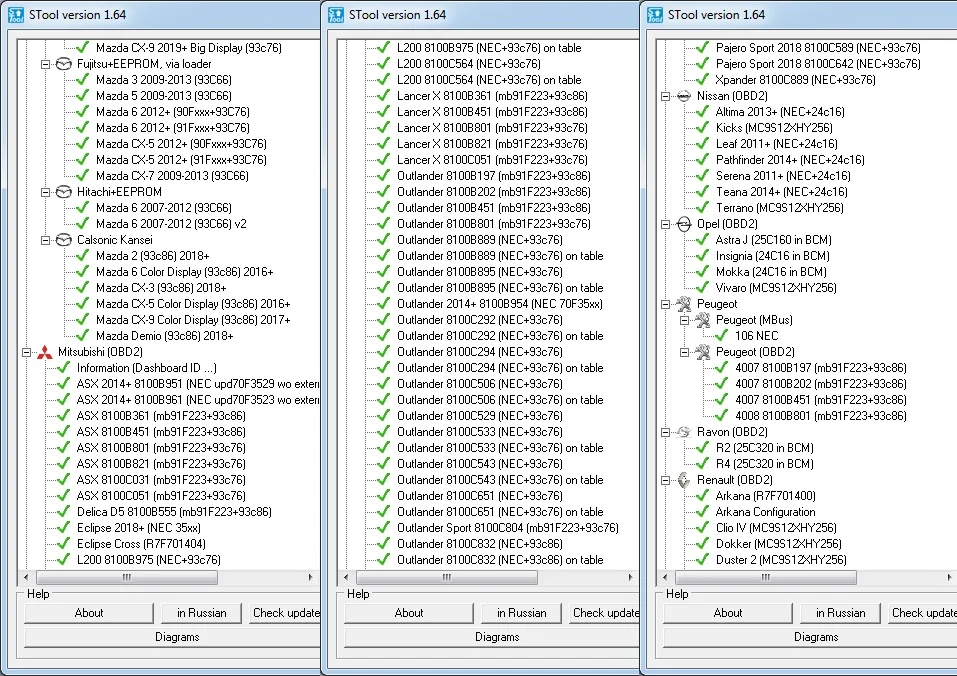
Task: Collapse the Mitsubishi (OBD2) branch
Action: pyautogui.click(x=26, y=352)
